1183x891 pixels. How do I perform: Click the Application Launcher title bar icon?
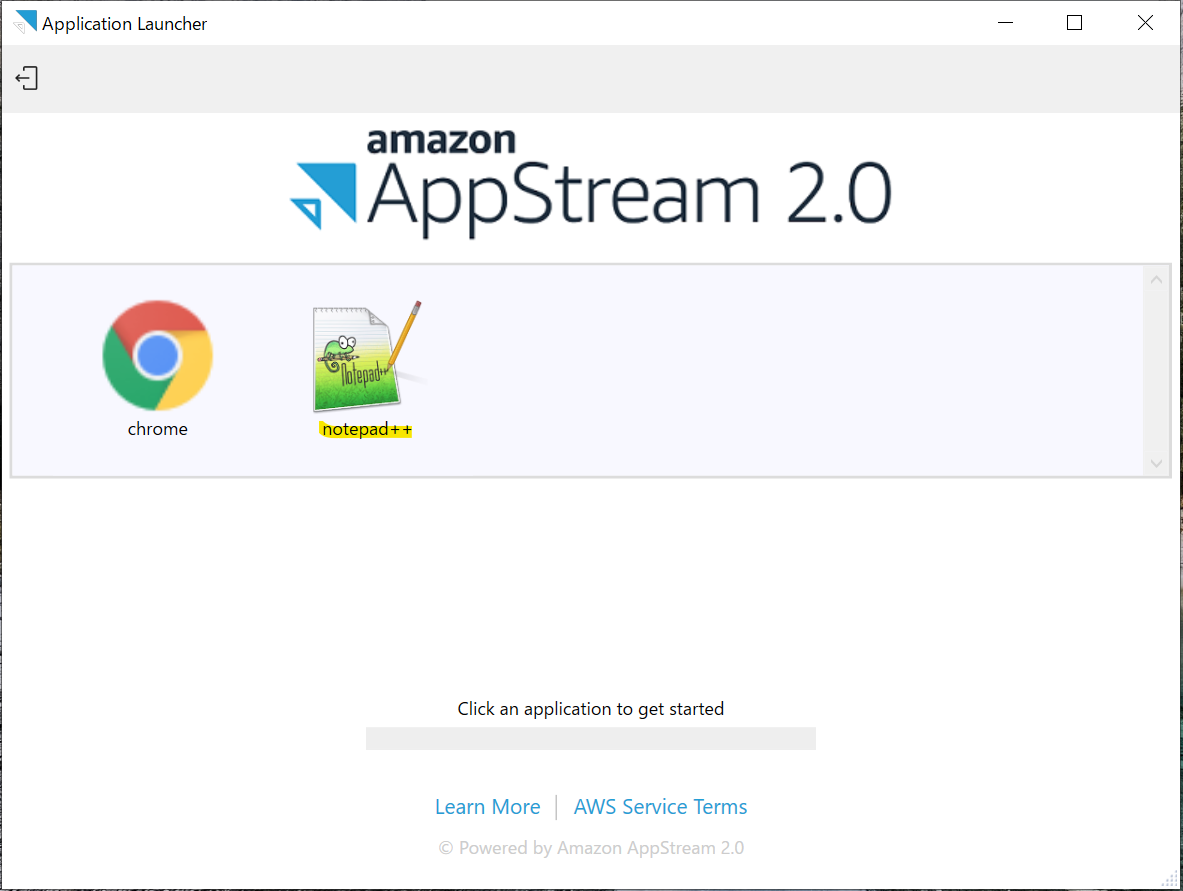tap(22, 22)
